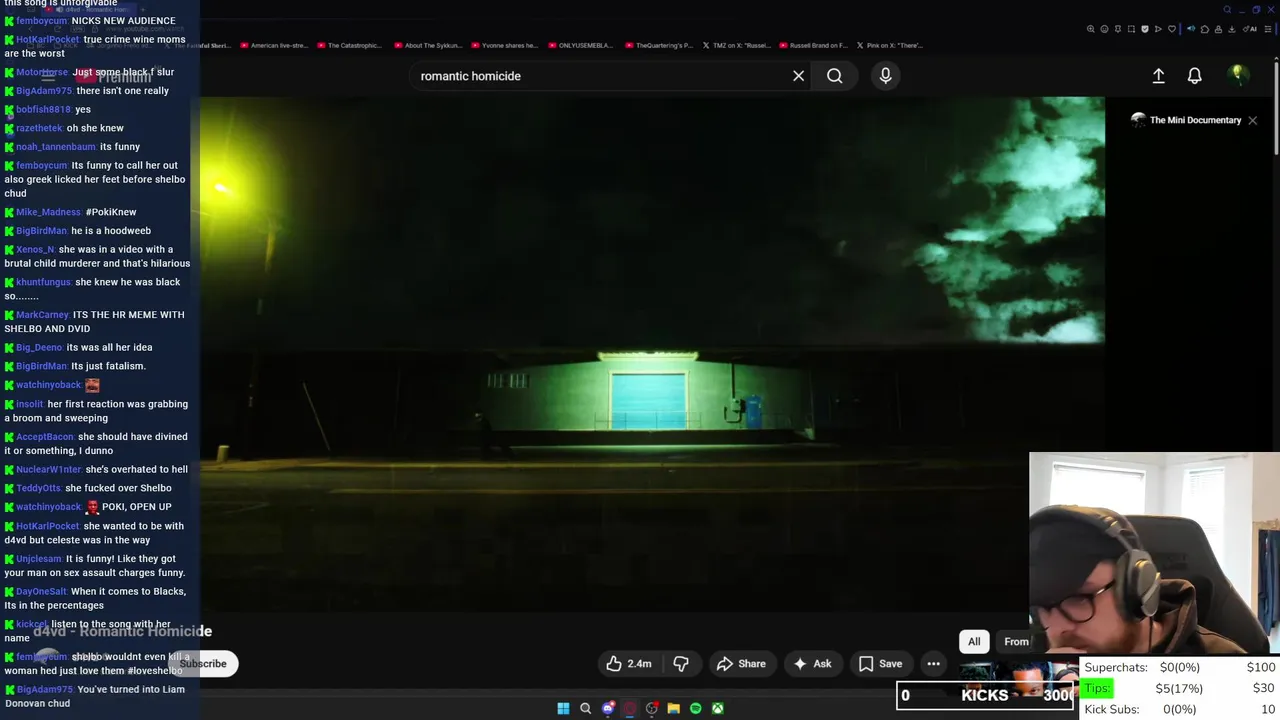Open Spotify from the taskbar
This screenshot has height=720, width=1280.
coord(696,708)
